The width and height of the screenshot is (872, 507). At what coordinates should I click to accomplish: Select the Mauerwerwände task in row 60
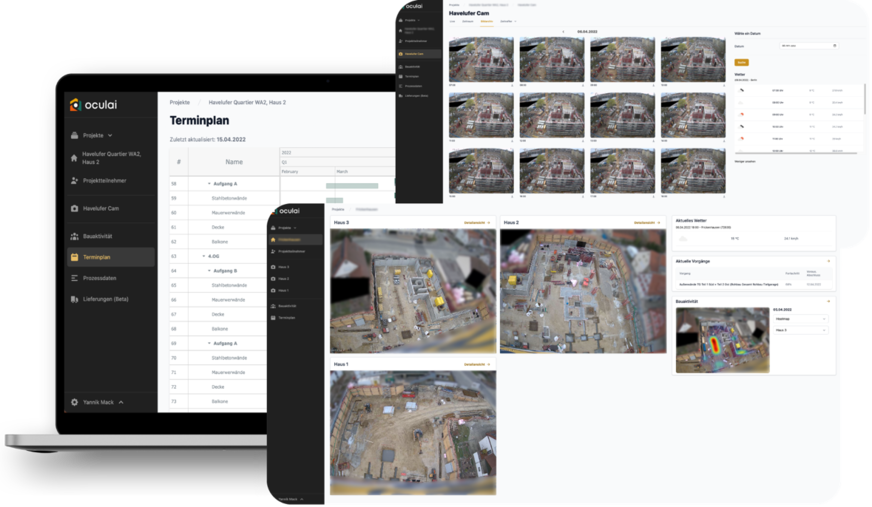pos(228,212)
